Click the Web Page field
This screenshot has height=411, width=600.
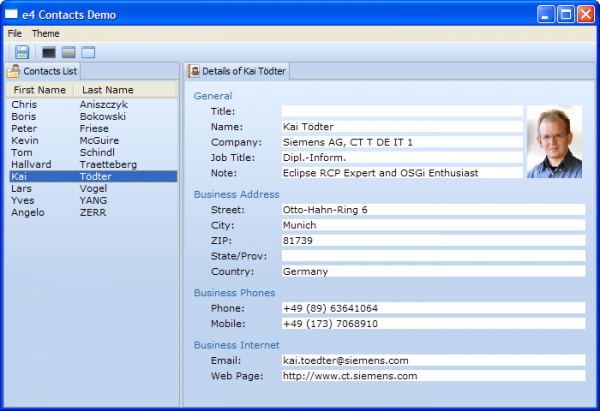point(434,376)
